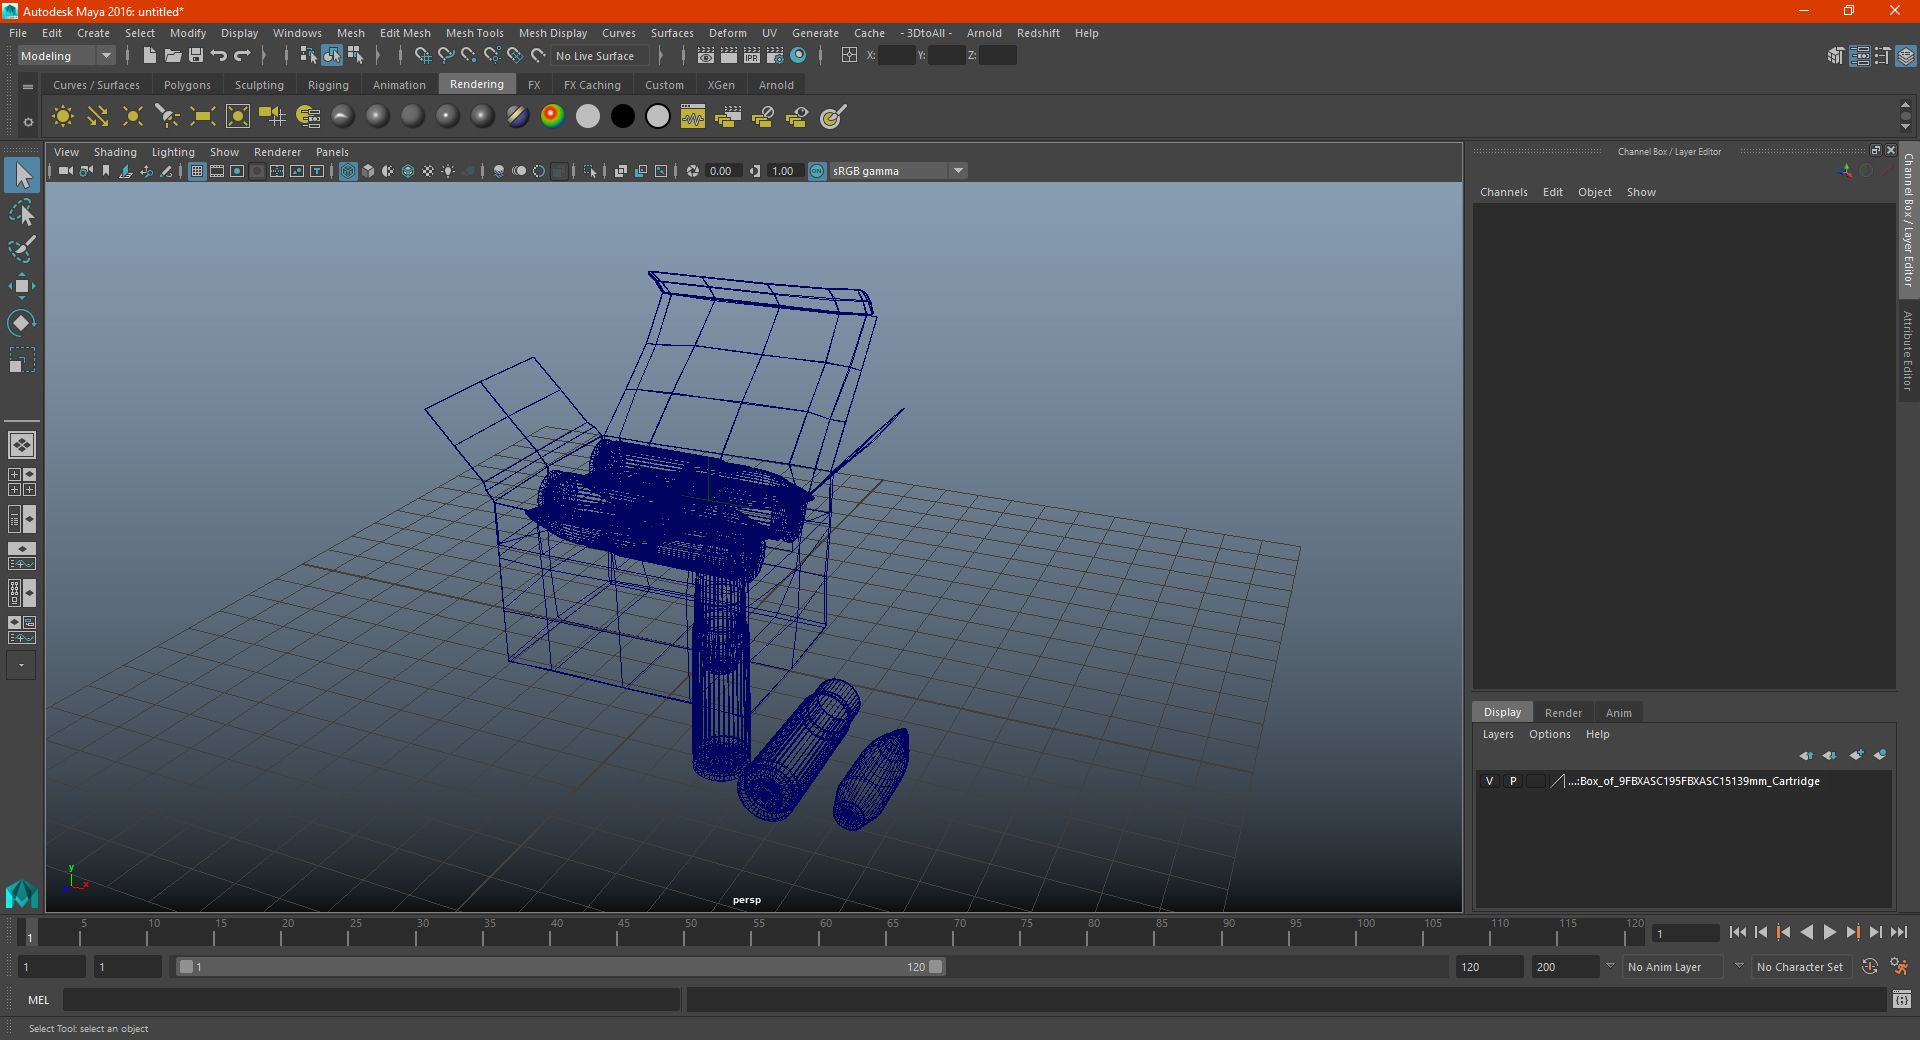This screenshot has height=1040, width=1920.
Task: Open the viewport Panels menu
Action: pos(332,152)
